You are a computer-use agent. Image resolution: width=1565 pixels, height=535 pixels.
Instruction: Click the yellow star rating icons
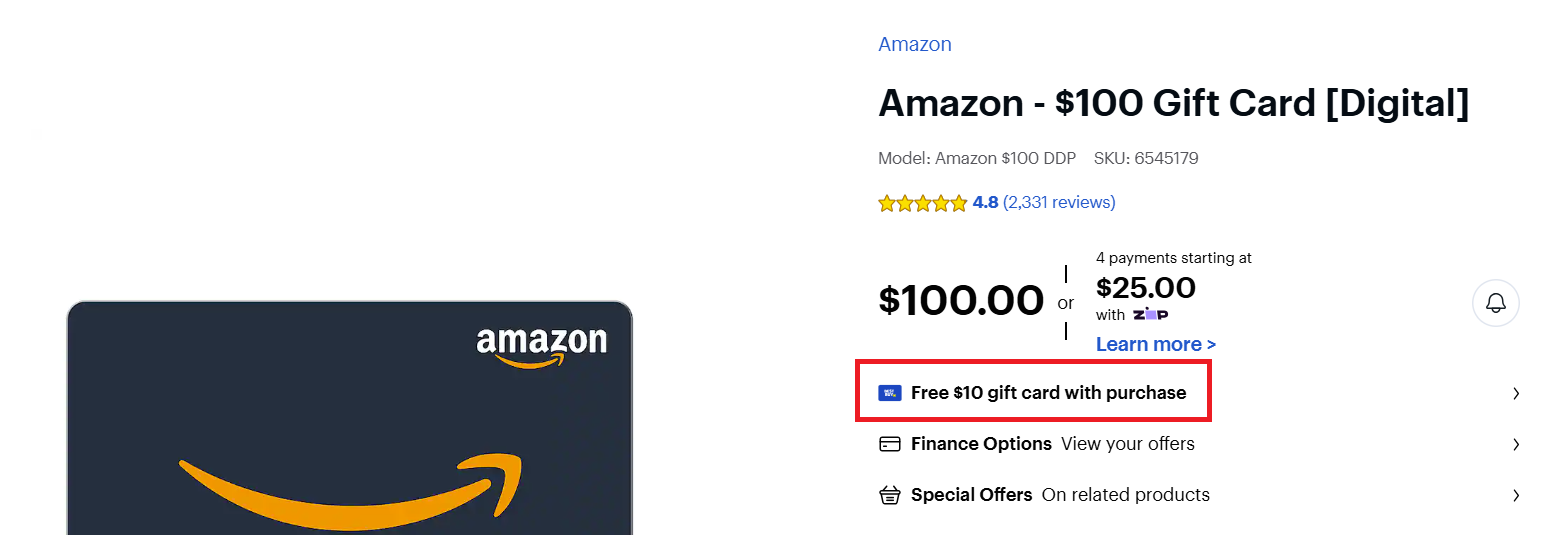[922, 203]
